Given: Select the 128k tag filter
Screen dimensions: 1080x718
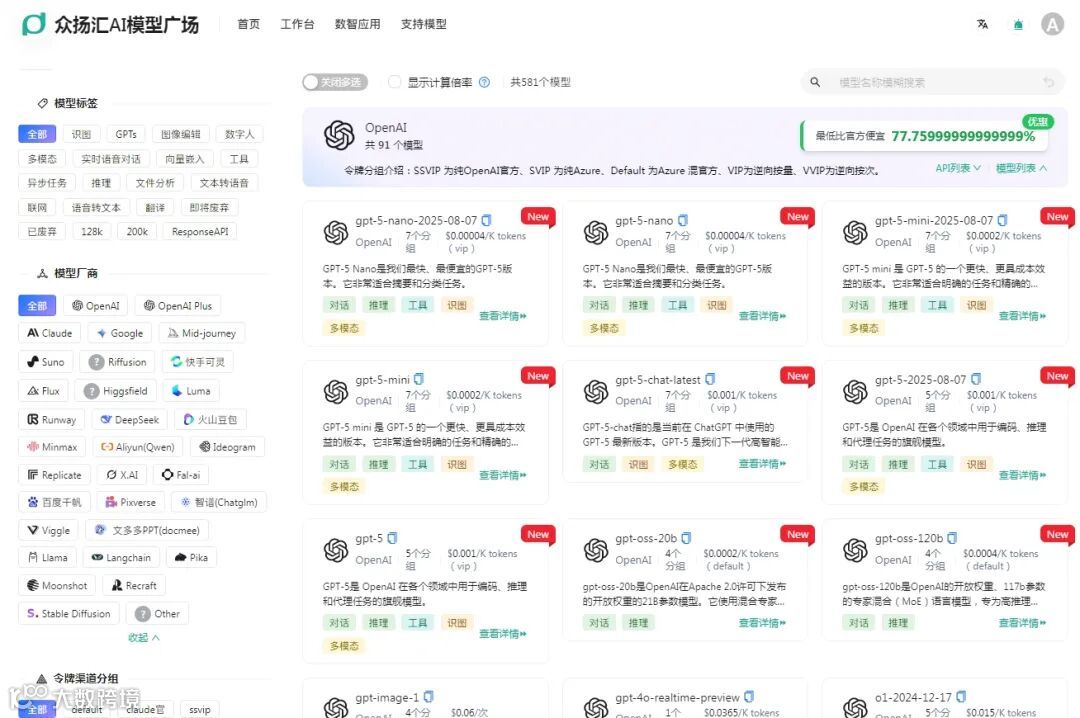Looking at the screenshot, I should click(92, 232).
